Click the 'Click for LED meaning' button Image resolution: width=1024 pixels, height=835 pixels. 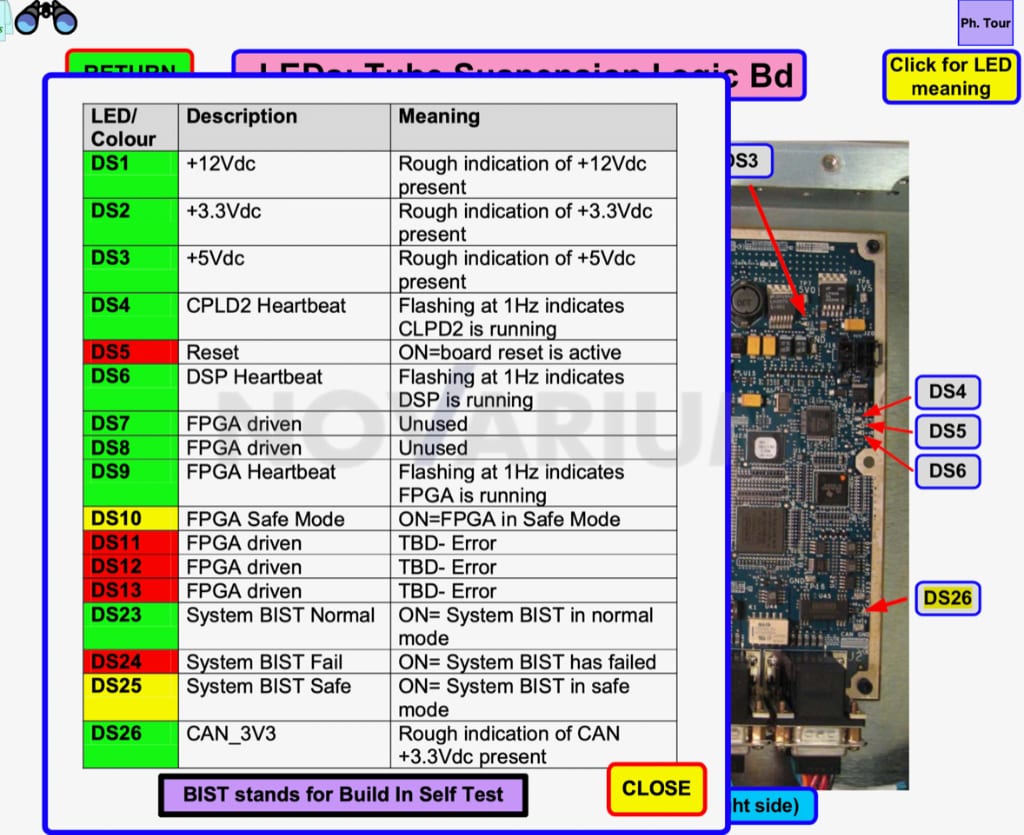[x=950, y=77]
